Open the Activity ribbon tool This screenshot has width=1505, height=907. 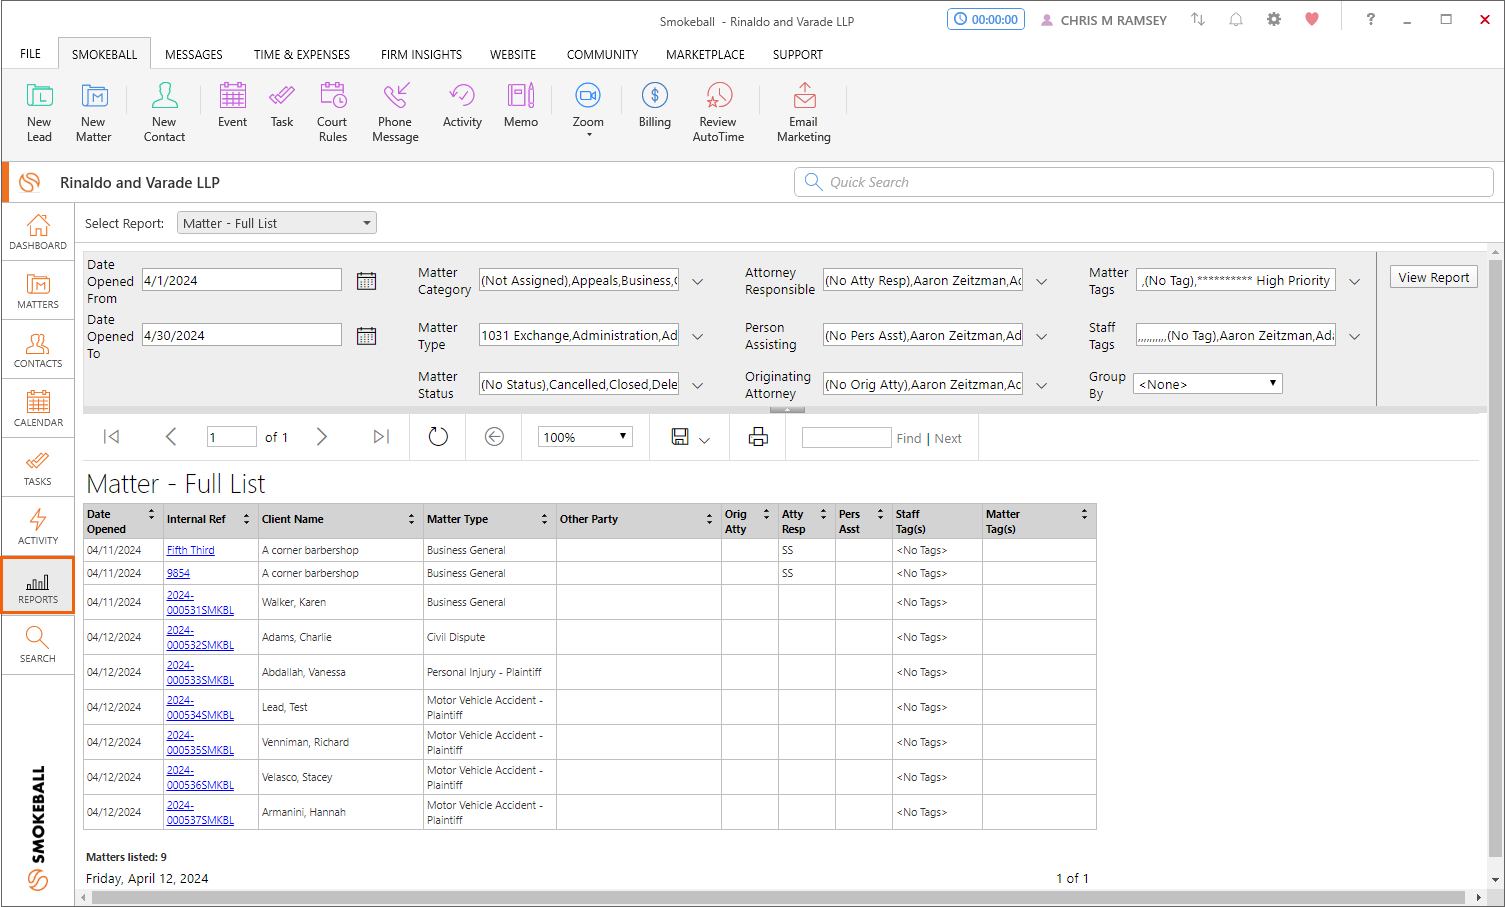pos(462,106)
